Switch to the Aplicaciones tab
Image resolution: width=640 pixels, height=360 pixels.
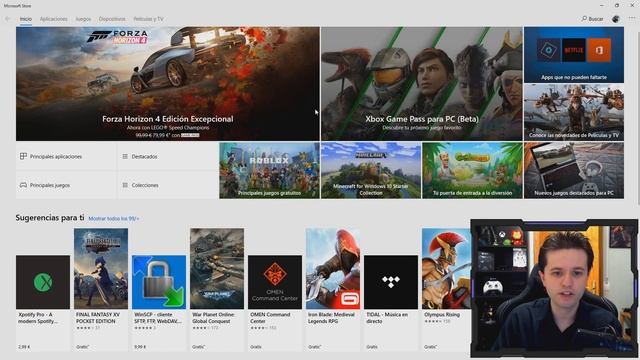[x=53, y=19]
